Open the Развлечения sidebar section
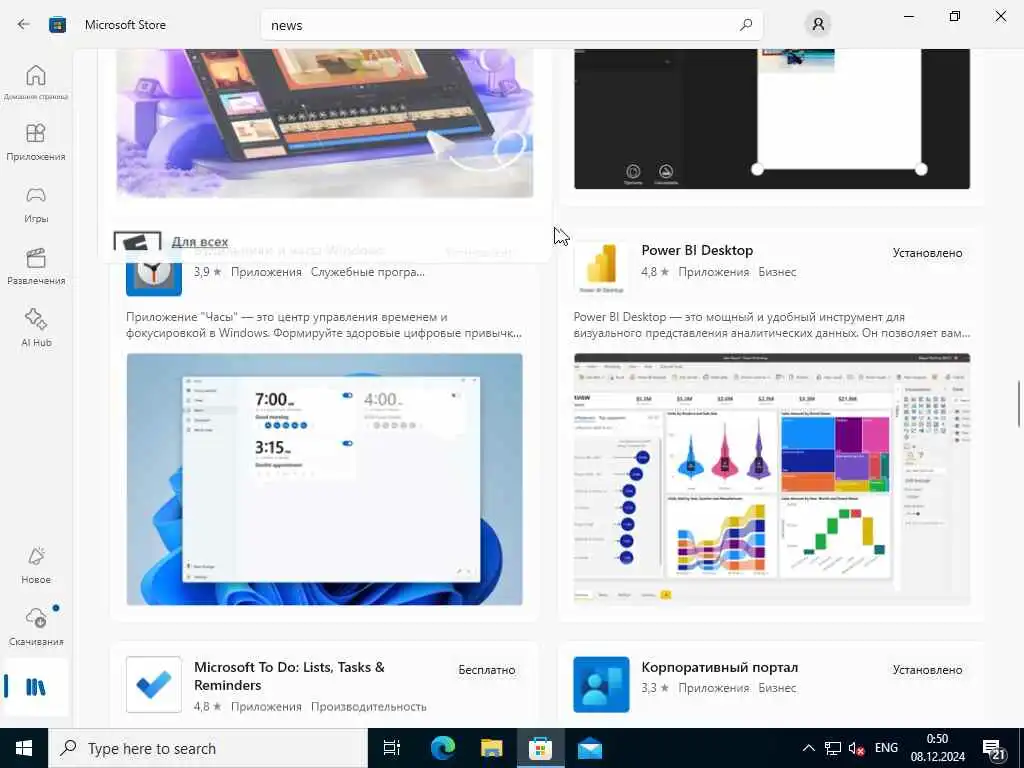This screenshot has width=1024, height=768. click(36, 266)
